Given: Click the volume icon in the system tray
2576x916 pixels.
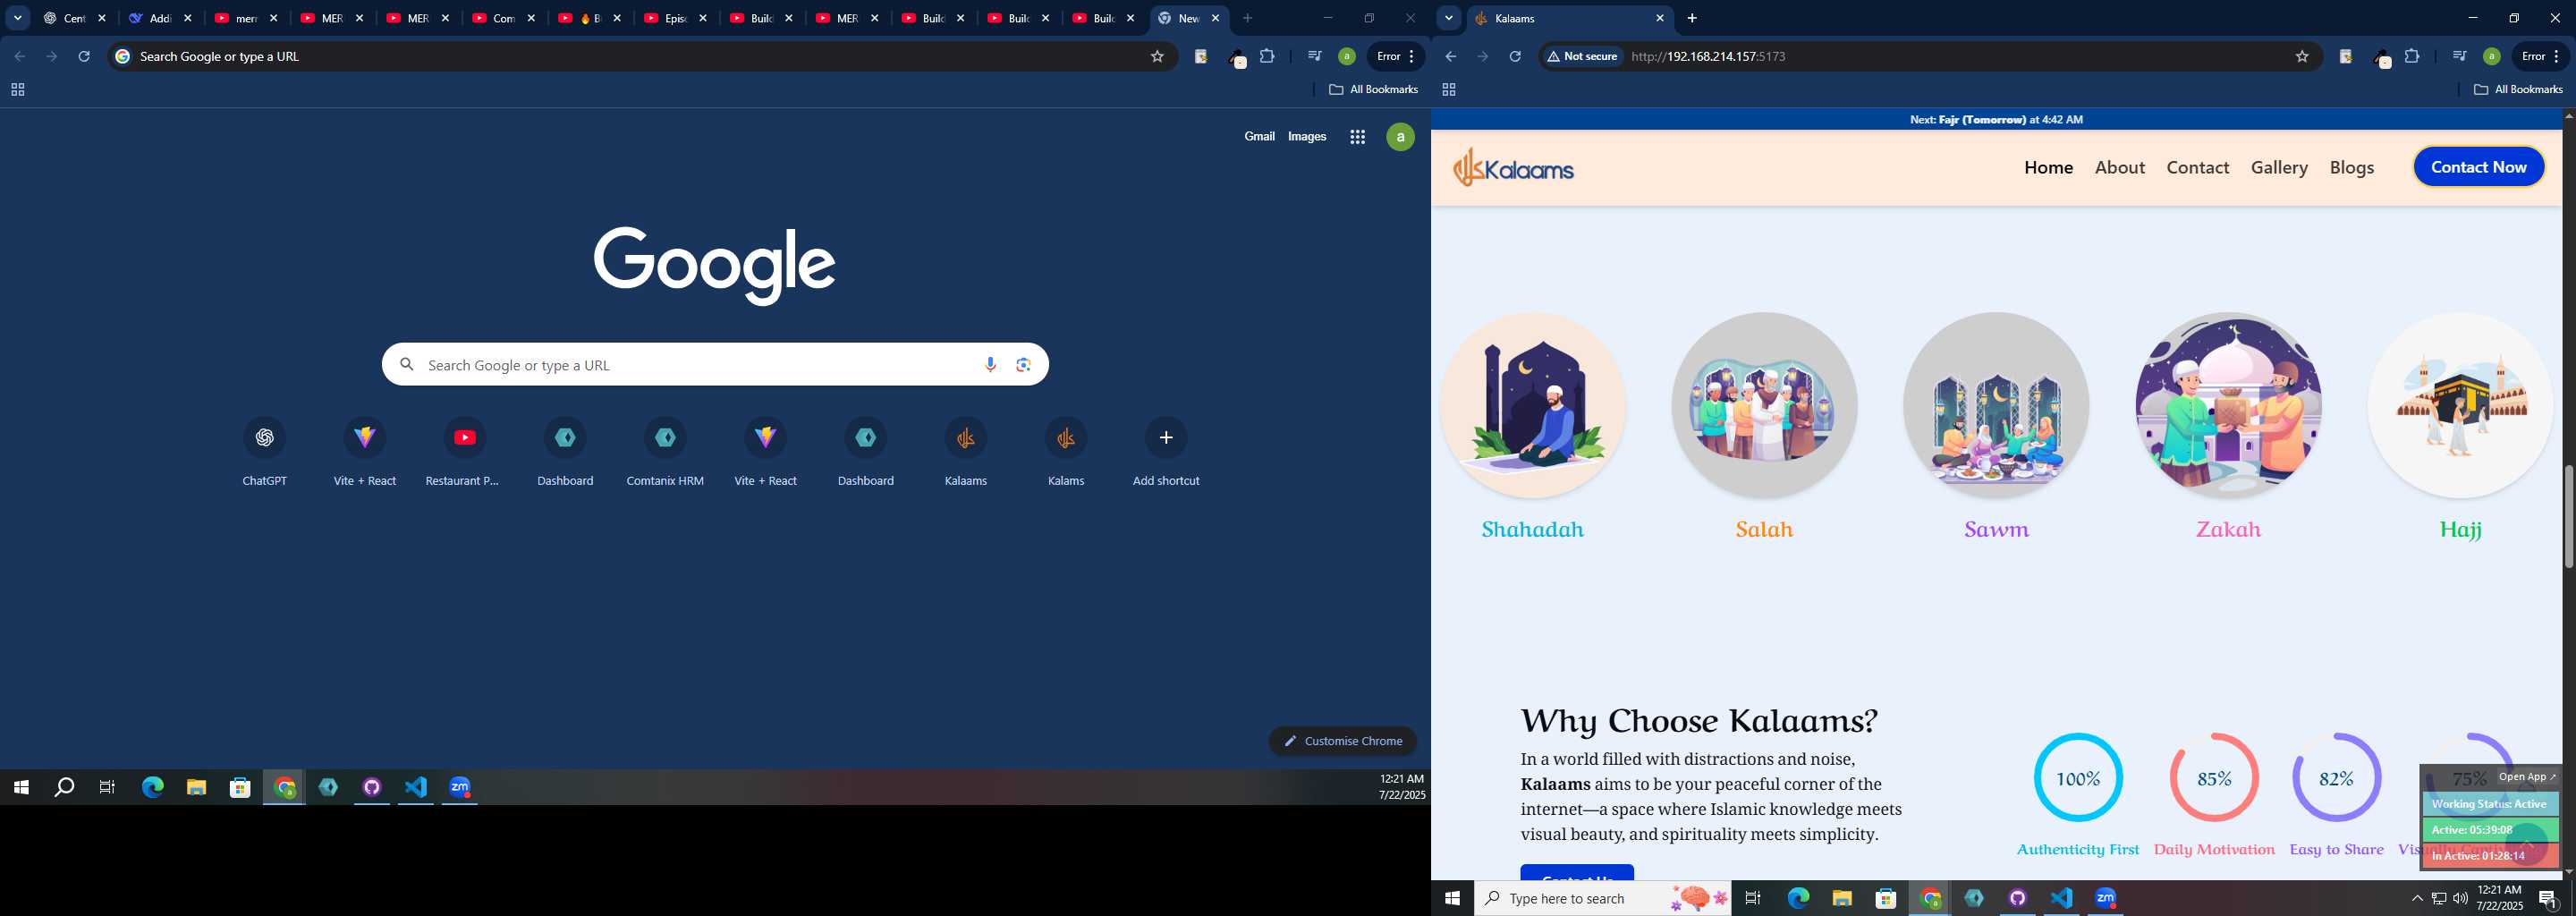Looking at the screenshot, I should tap(2460, 898).
